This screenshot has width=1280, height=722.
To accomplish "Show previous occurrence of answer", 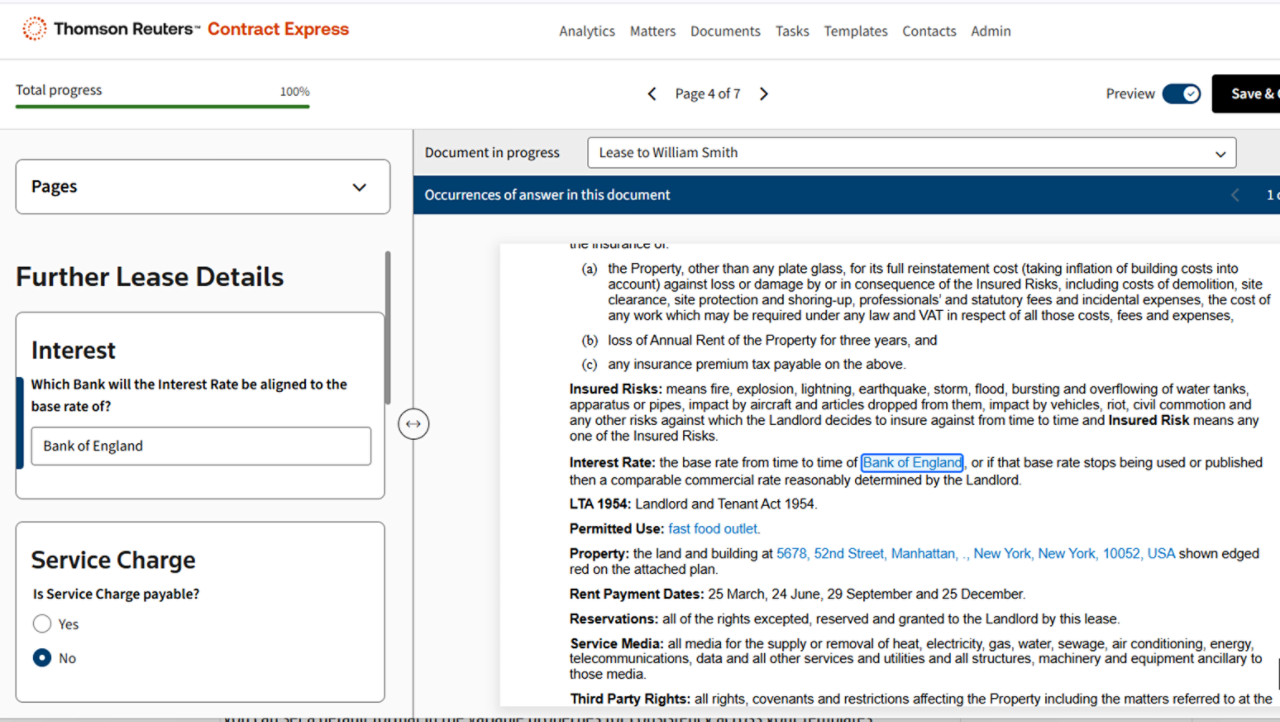I will 1235,195.
